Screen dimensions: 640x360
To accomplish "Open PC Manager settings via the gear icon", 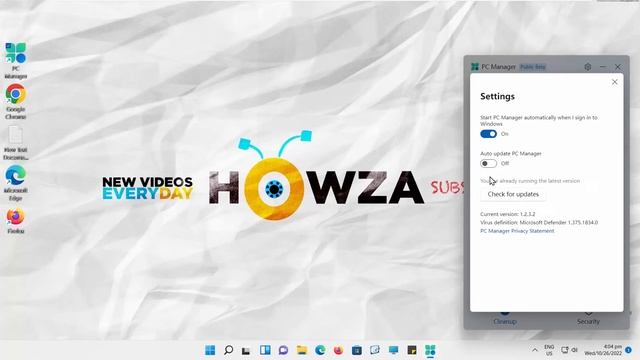I will [x=588, y=67].
